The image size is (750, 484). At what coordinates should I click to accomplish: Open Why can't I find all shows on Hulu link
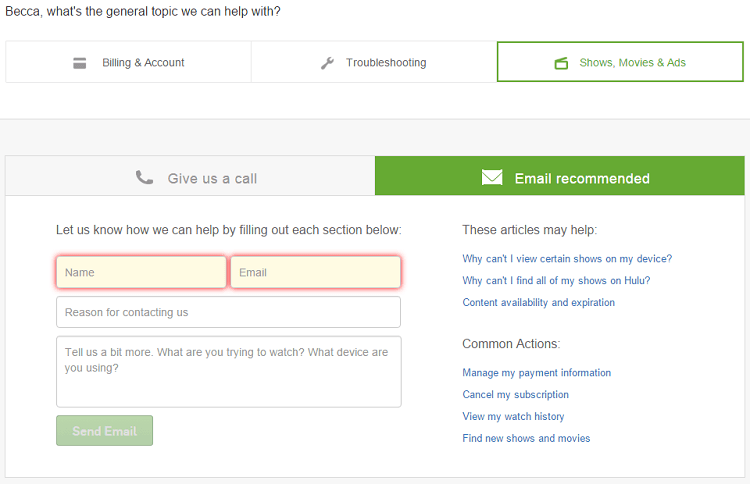[556, 281]
